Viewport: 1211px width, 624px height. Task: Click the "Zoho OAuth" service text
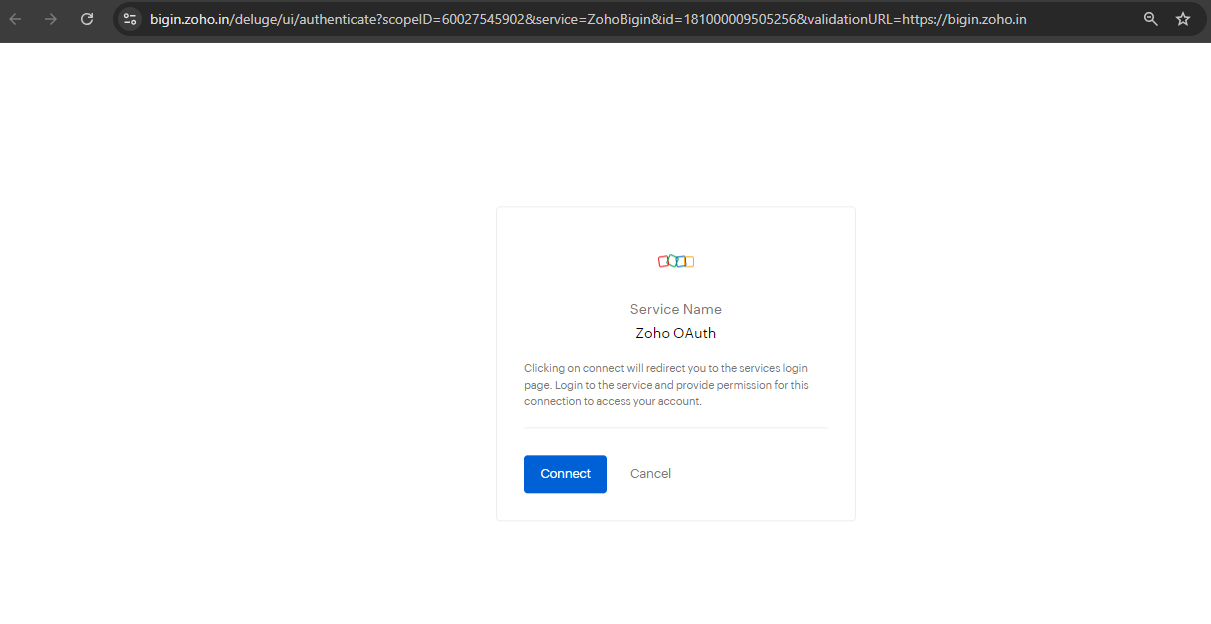(x=676, y=334)
